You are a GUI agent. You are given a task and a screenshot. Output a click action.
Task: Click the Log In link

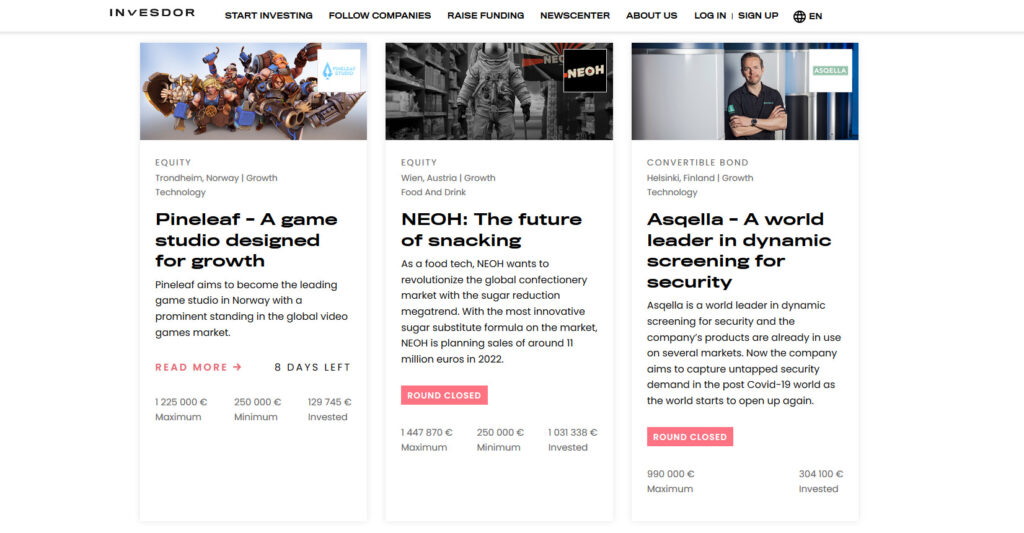(x=710, y=16)
